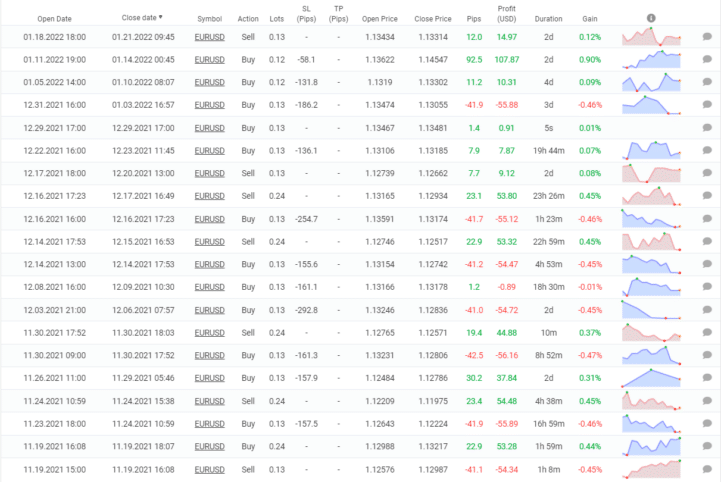Open comment for trade opened 11.30.2021 09:00
Image resolution: width=721 pixels, height=482 pixels.
tap(707, 355)
